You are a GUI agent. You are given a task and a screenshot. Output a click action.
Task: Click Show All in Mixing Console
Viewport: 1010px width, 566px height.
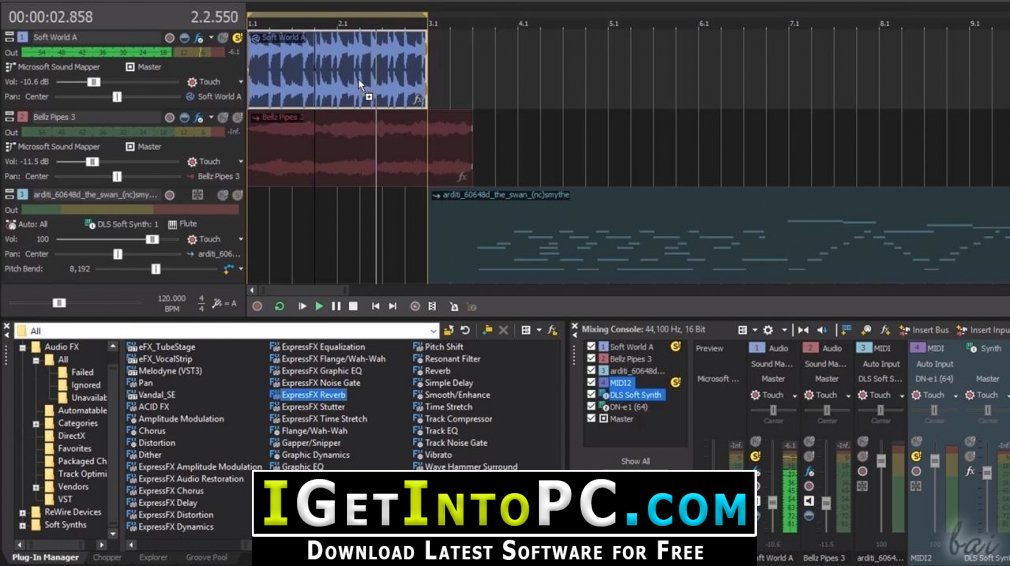coord(635,462)
